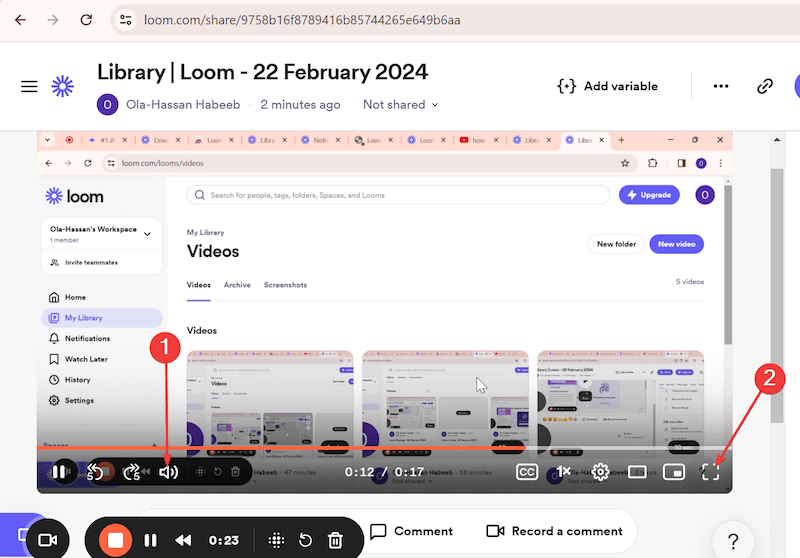The width and height of the screenshot is (800, 558).
Task: Open the purple O profile avatar beside the Upgrade button
Action: [705, 195]
